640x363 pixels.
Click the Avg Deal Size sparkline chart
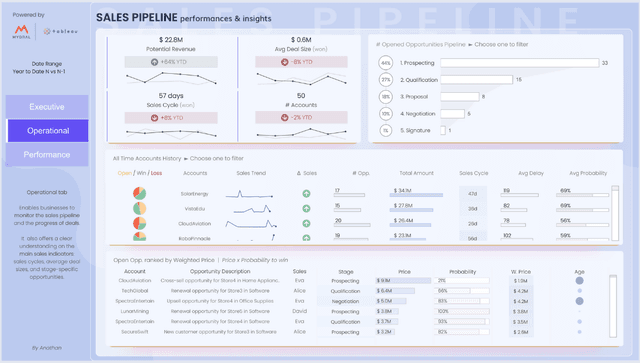301,79
